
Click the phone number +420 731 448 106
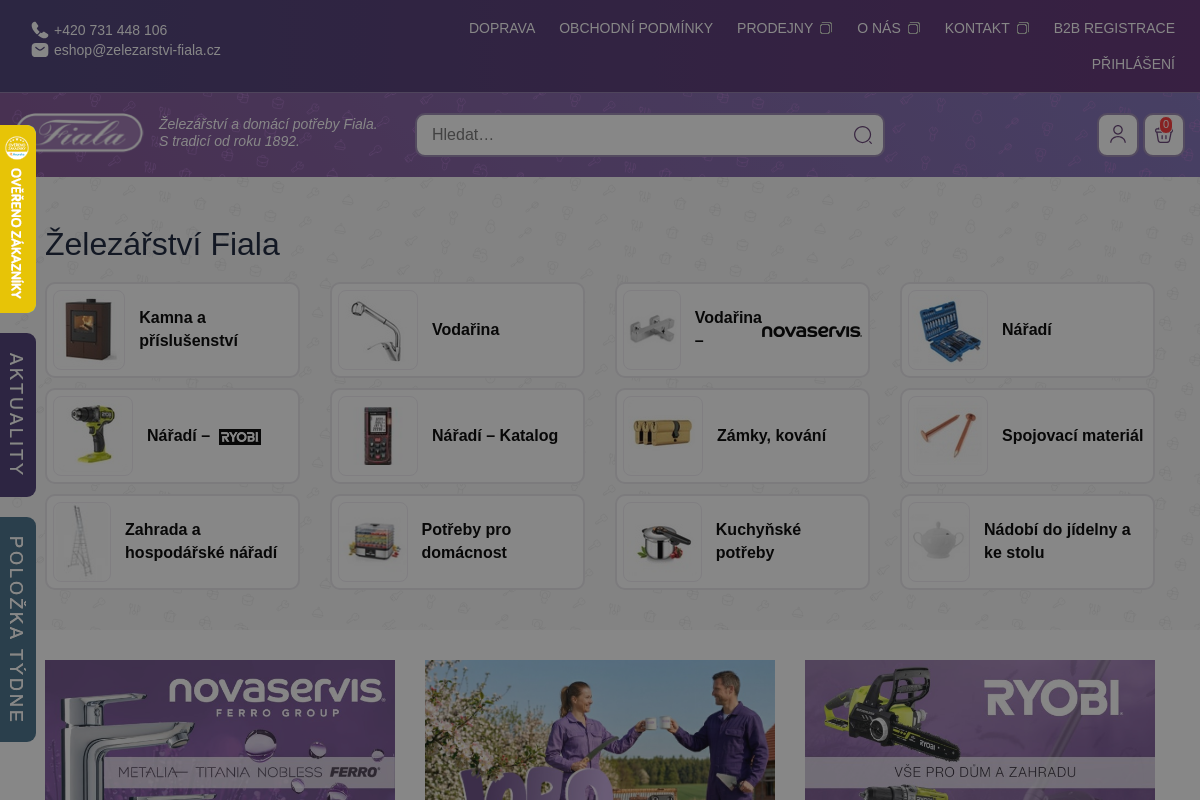tap(110, 30)
